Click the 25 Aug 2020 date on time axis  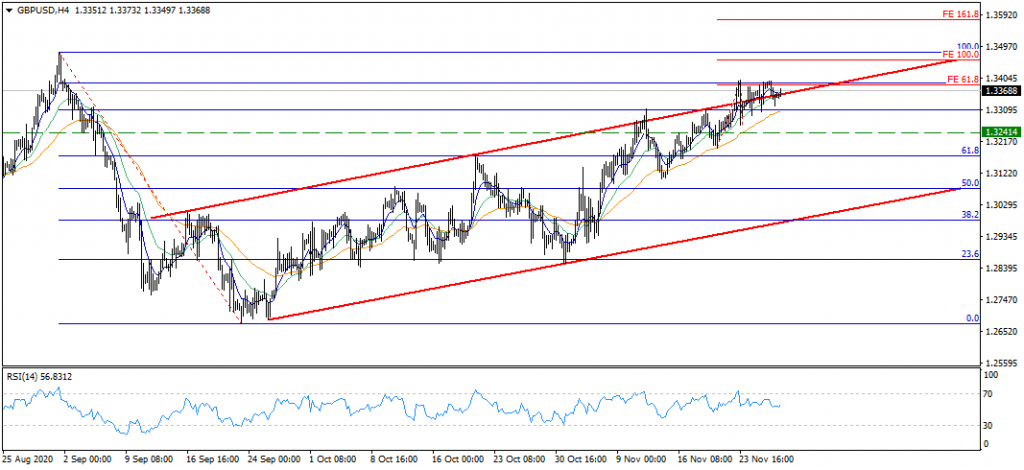coord(27,460)
